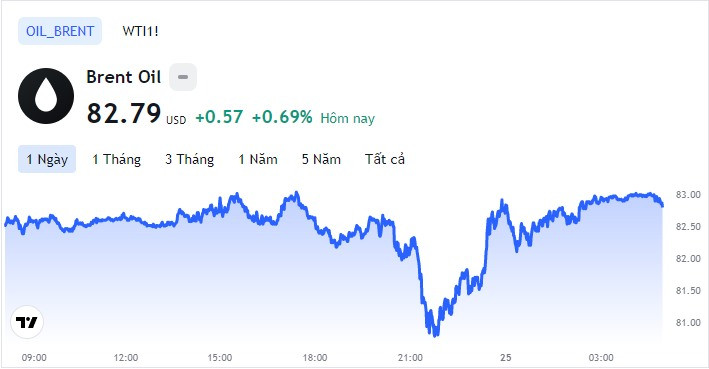Viewport: 709px width, 369px height.
Task: Click the Hôm nay label
Action: click(348, 118)
